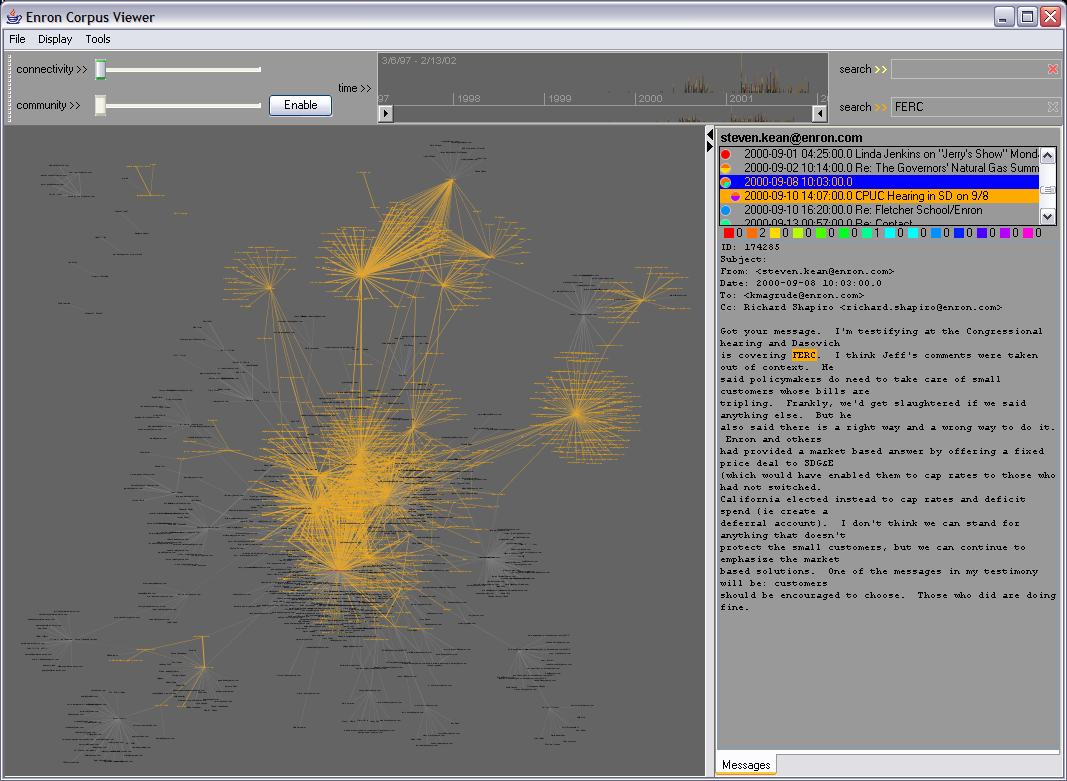Screen dimensions: 1067x781
Task: Click circle icon on the 2000-09-08 10:03 row
Action: click(725, 182)
